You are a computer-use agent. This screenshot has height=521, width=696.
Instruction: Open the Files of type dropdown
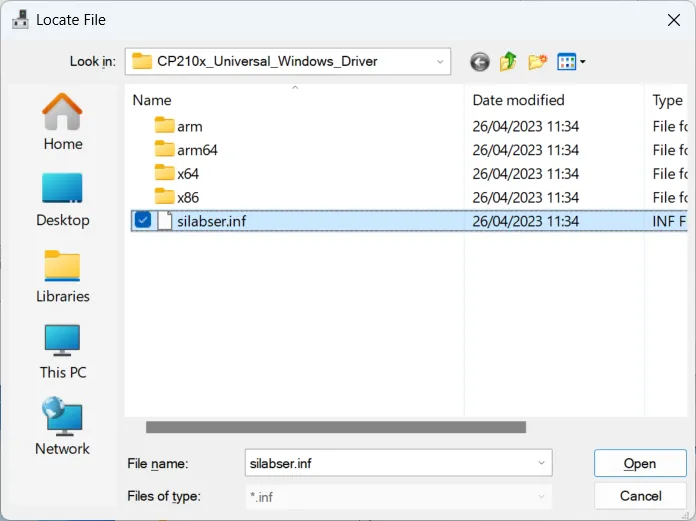[541, 496]
